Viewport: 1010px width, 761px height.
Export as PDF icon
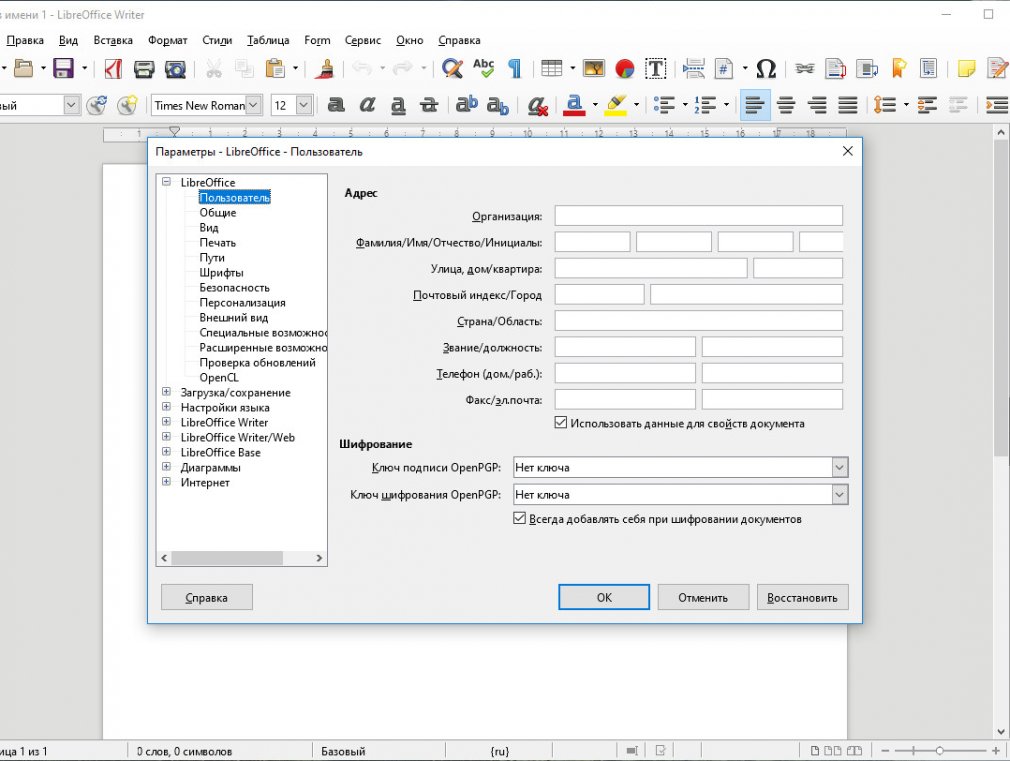[113, 68]
